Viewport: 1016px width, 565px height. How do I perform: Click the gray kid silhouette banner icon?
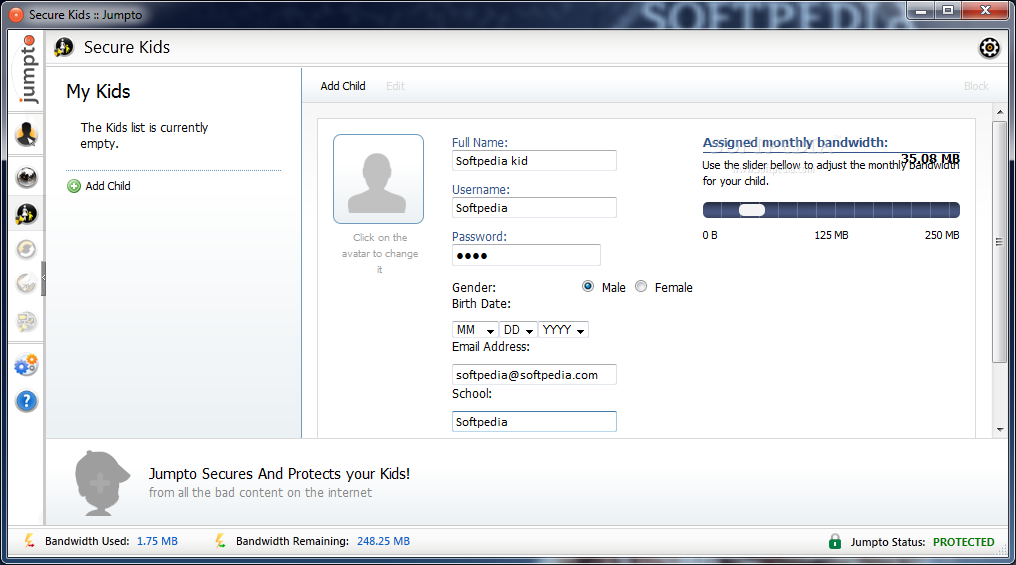point(101,483)
